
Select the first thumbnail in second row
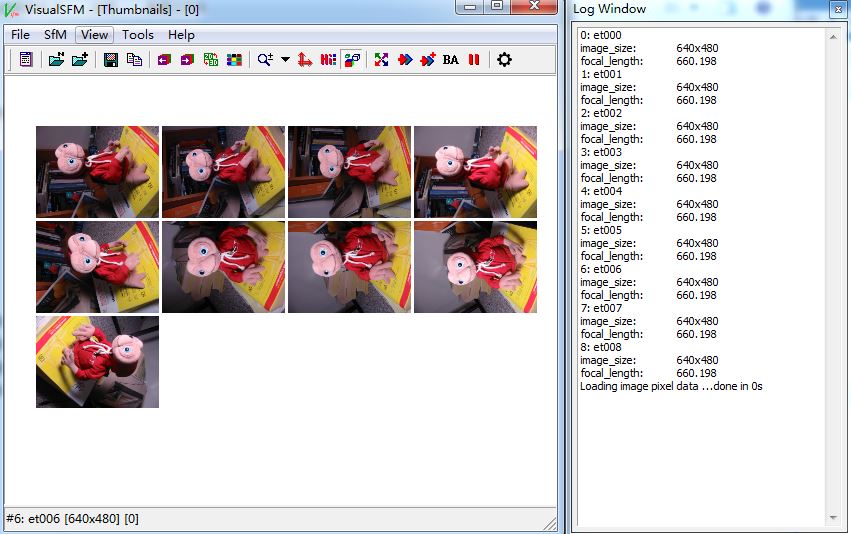[98, 267]
